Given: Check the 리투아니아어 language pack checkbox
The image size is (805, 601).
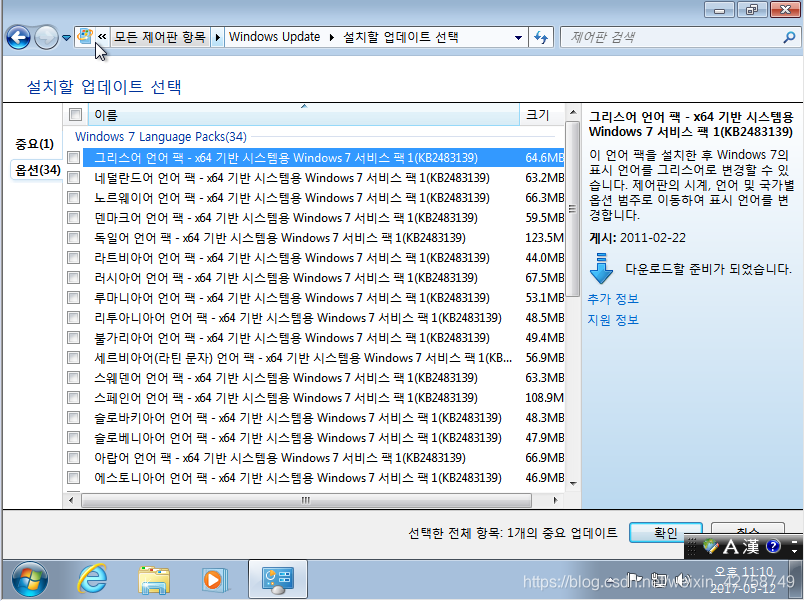Looking at the screenshot, I should pyautogui.click(x=74, y=318).
